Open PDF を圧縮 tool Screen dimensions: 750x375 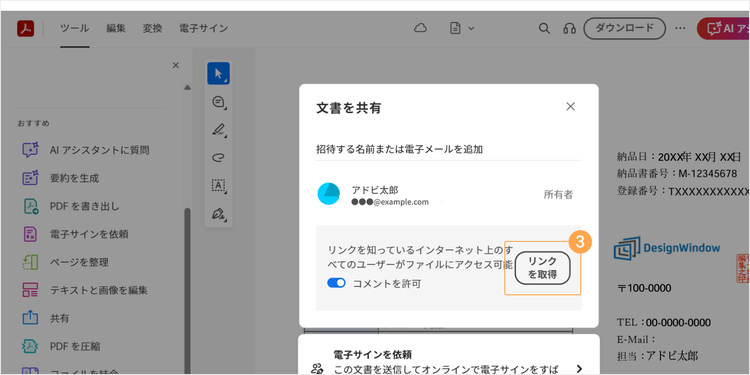coord(61,346)
